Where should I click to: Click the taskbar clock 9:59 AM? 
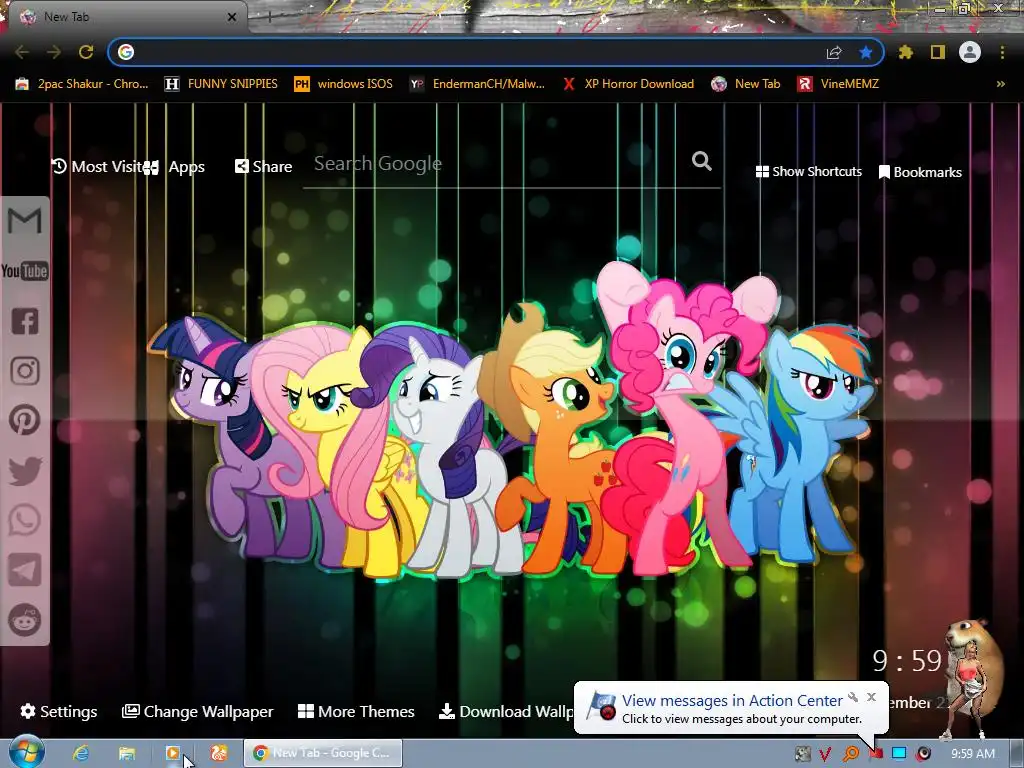973,754
